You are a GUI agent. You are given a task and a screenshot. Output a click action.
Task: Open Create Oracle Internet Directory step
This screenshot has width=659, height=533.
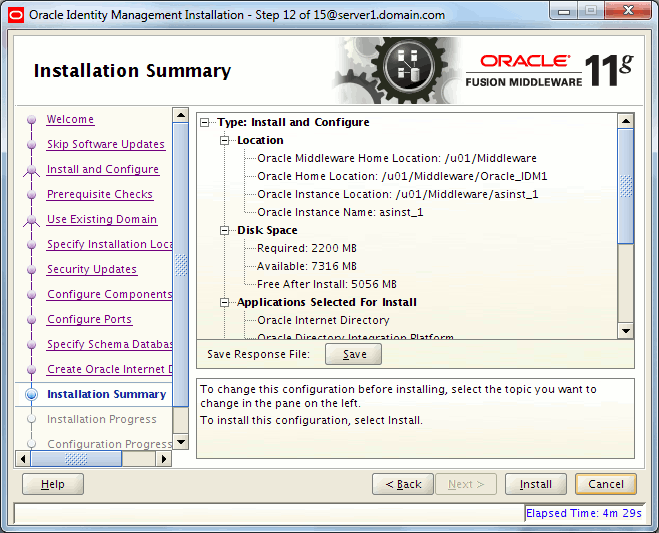(x=109, y=369)
